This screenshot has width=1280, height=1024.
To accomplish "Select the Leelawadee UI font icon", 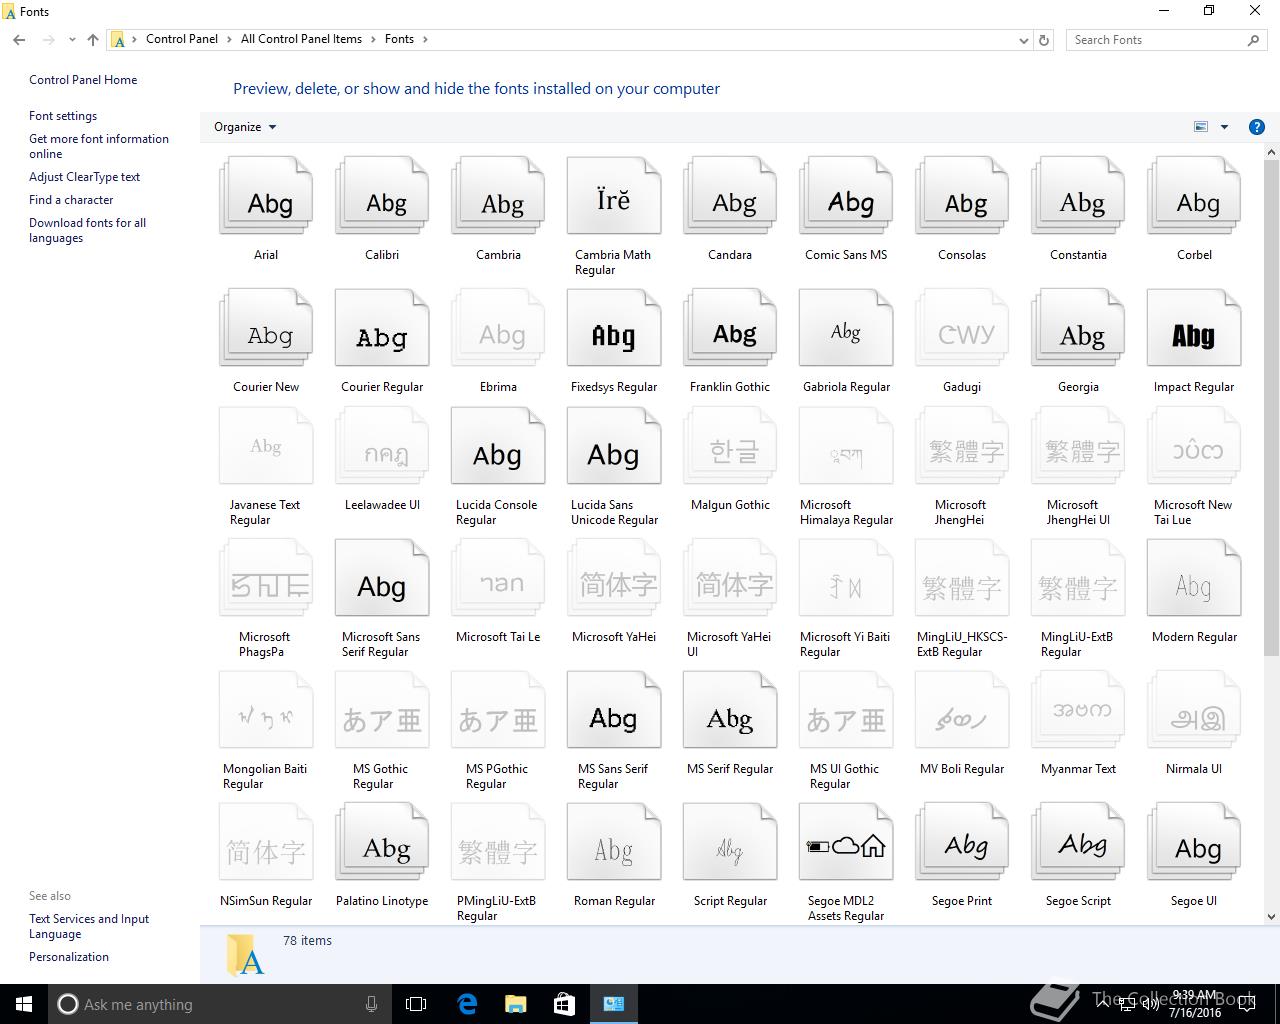I will coord(382,446).
